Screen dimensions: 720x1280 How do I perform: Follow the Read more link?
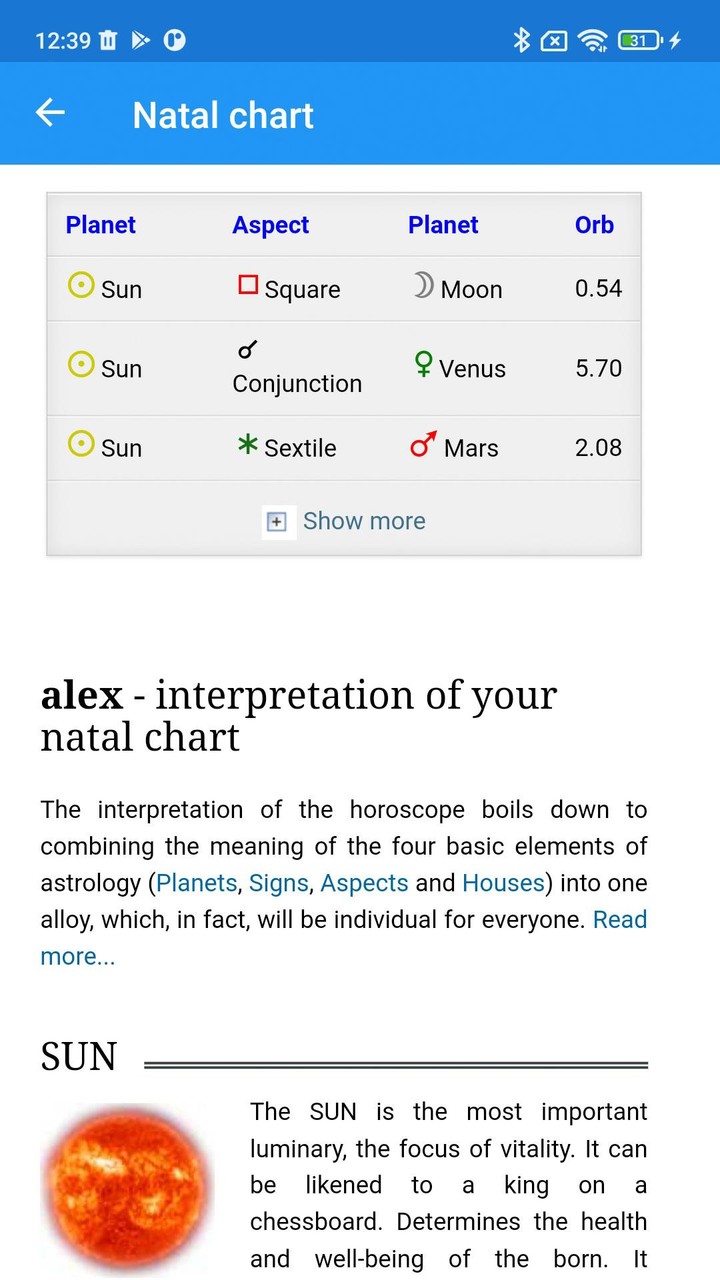click(620, 919)
